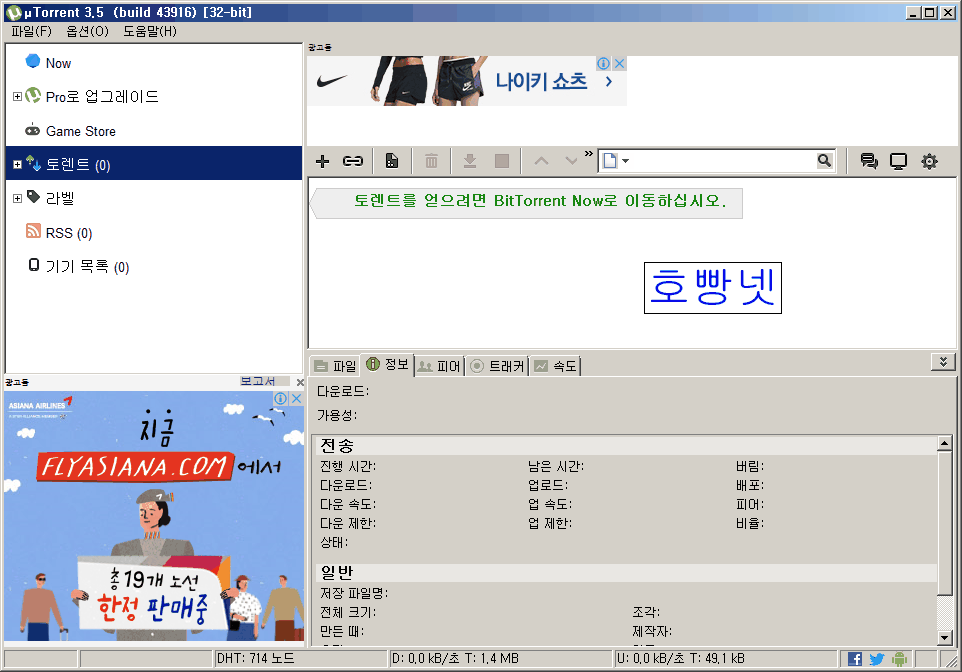Expand the 토렌트 tree node

click(x=17, y=164)
